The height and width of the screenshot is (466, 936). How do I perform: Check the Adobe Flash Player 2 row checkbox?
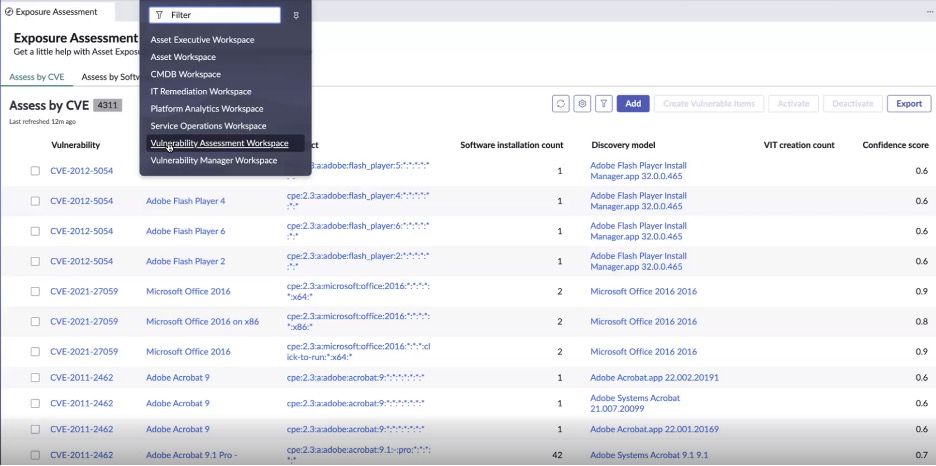coord(35,261)
